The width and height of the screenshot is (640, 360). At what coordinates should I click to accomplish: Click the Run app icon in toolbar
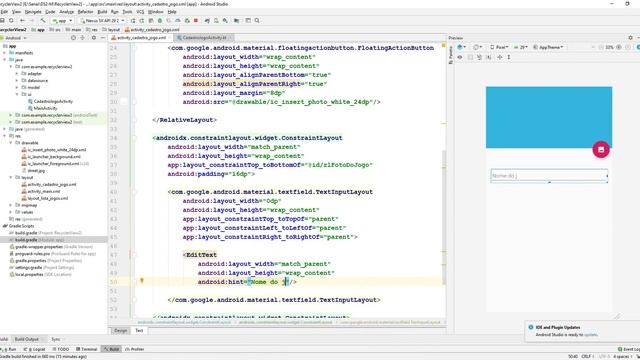[133, 20]
